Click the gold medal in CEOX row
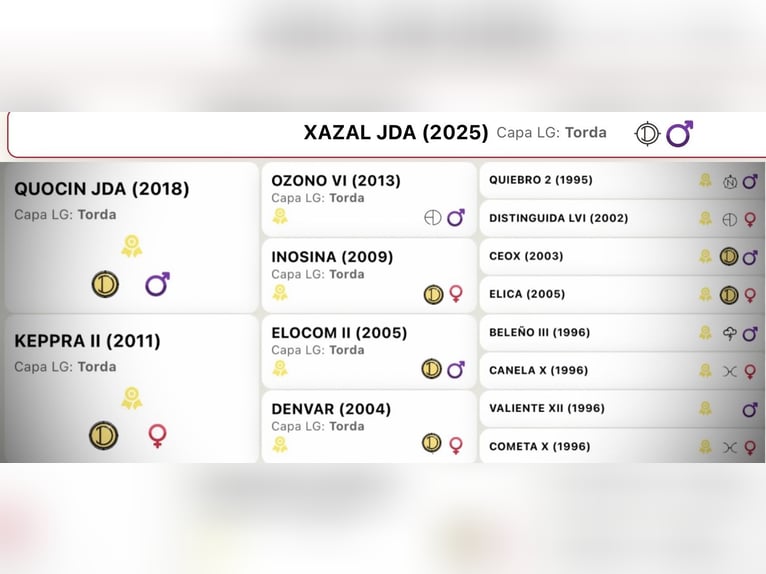 pos(728,256)
